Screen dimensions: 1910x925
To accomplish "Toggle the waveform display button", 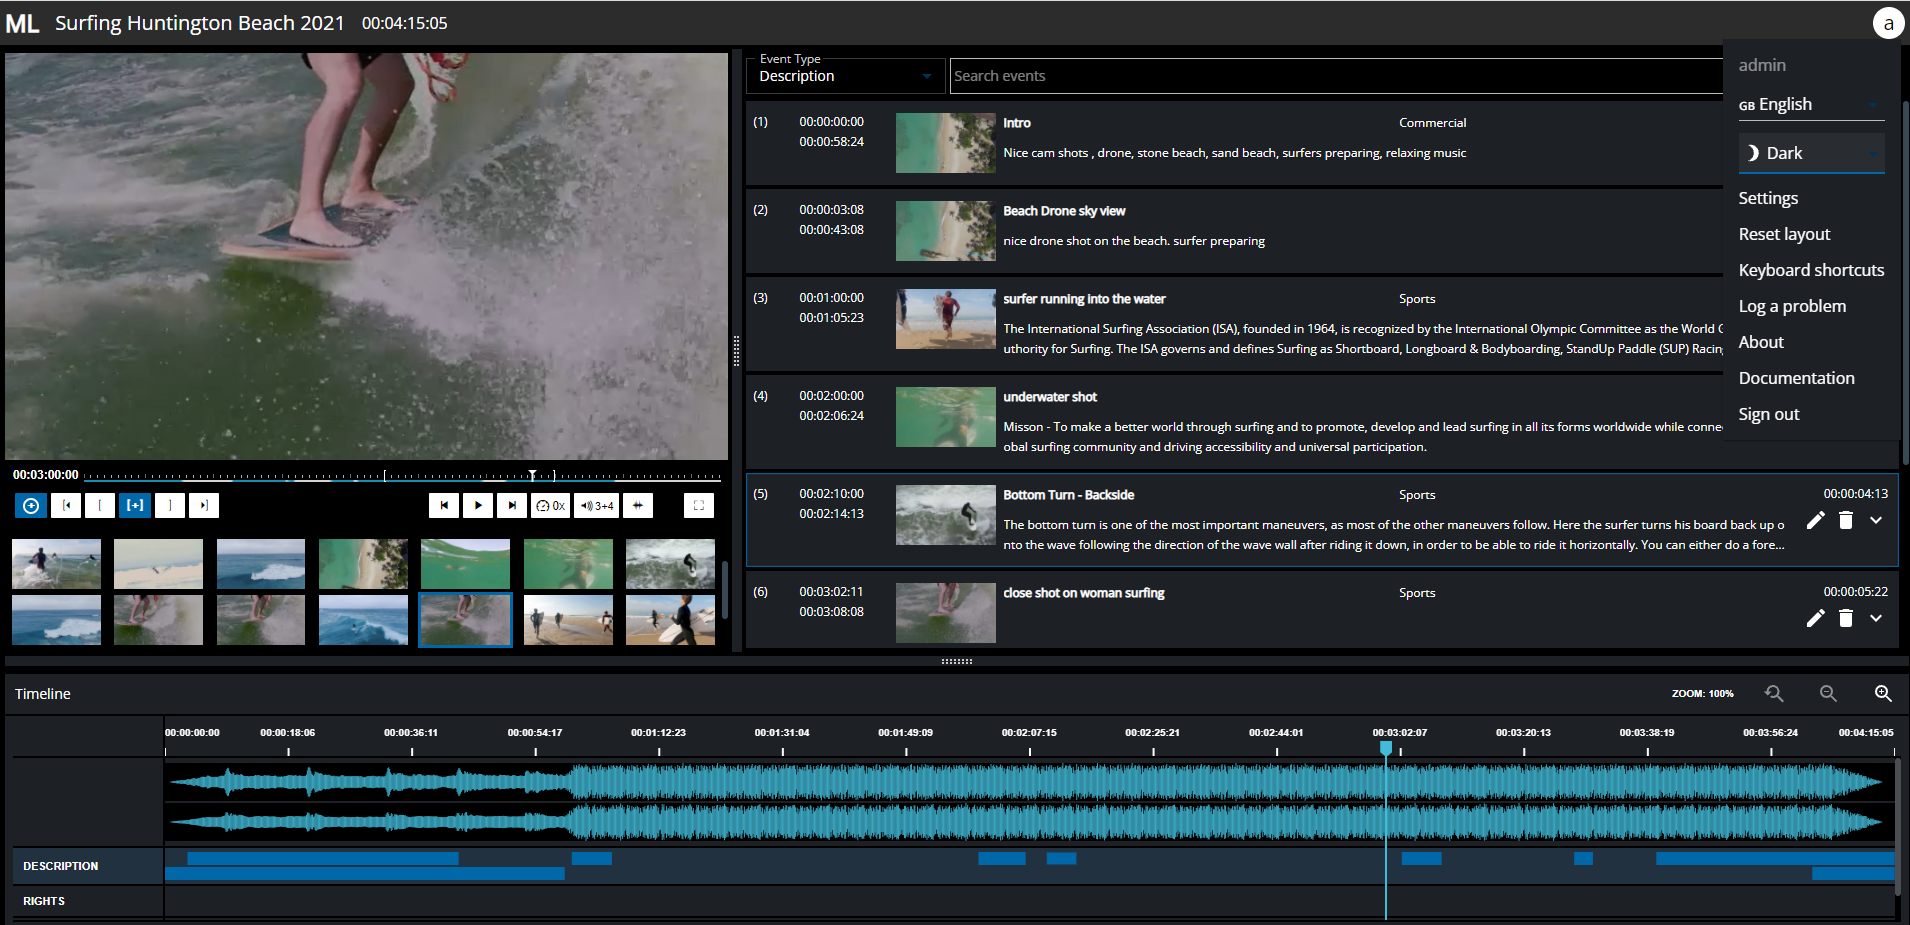I will point(638,506).
